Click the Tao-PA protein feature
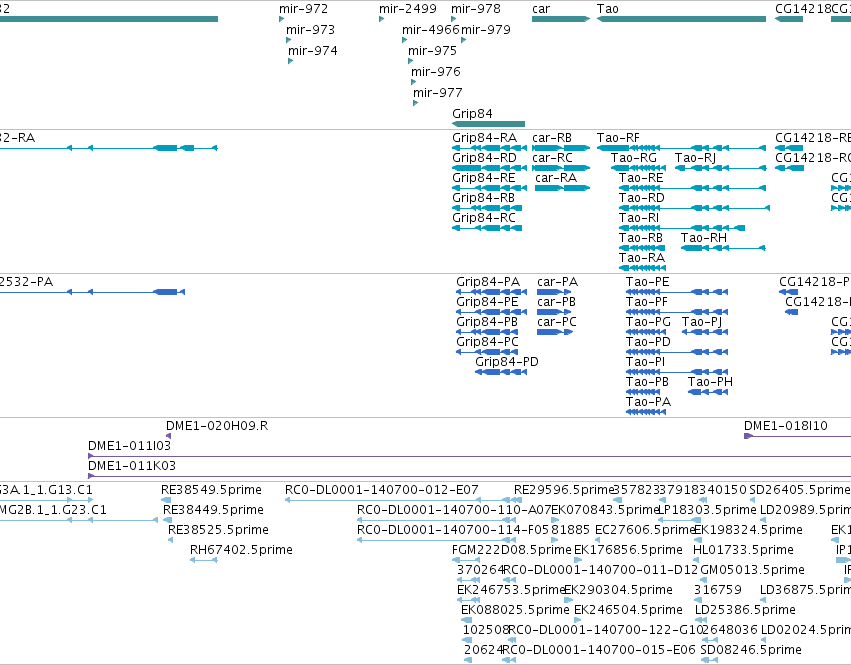 pos(646,412)
